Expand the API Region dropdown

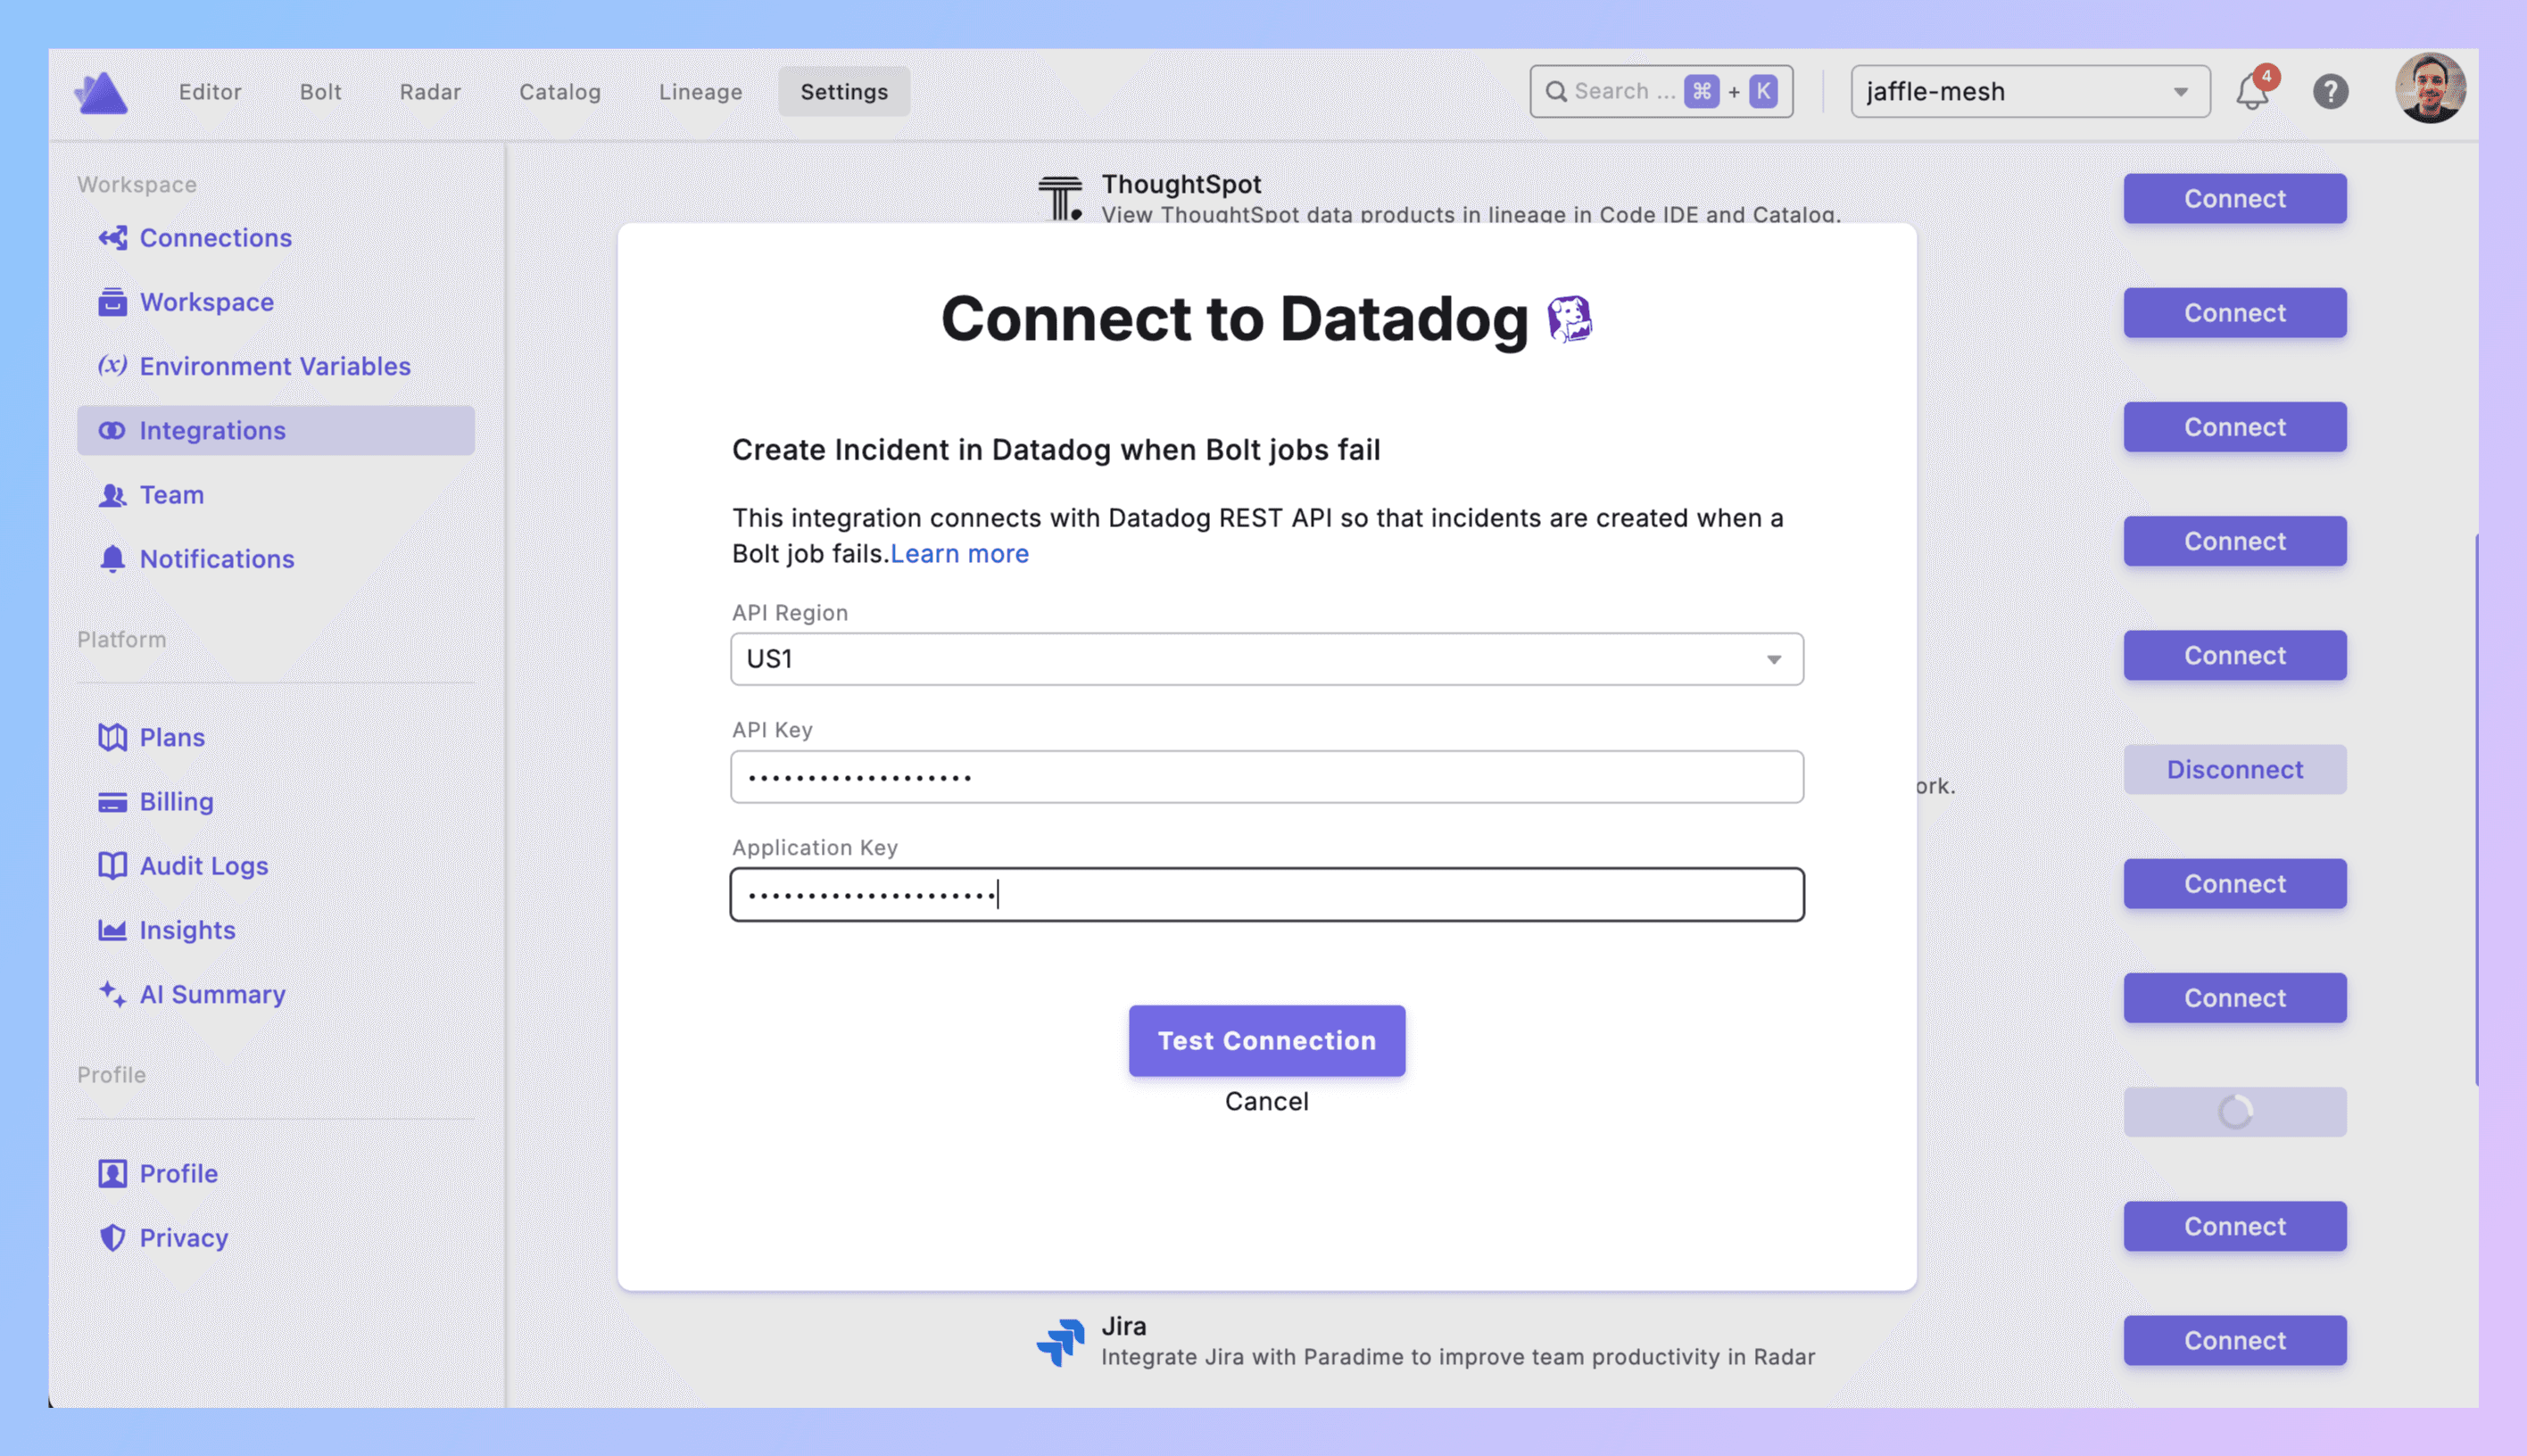point(1266,659)
